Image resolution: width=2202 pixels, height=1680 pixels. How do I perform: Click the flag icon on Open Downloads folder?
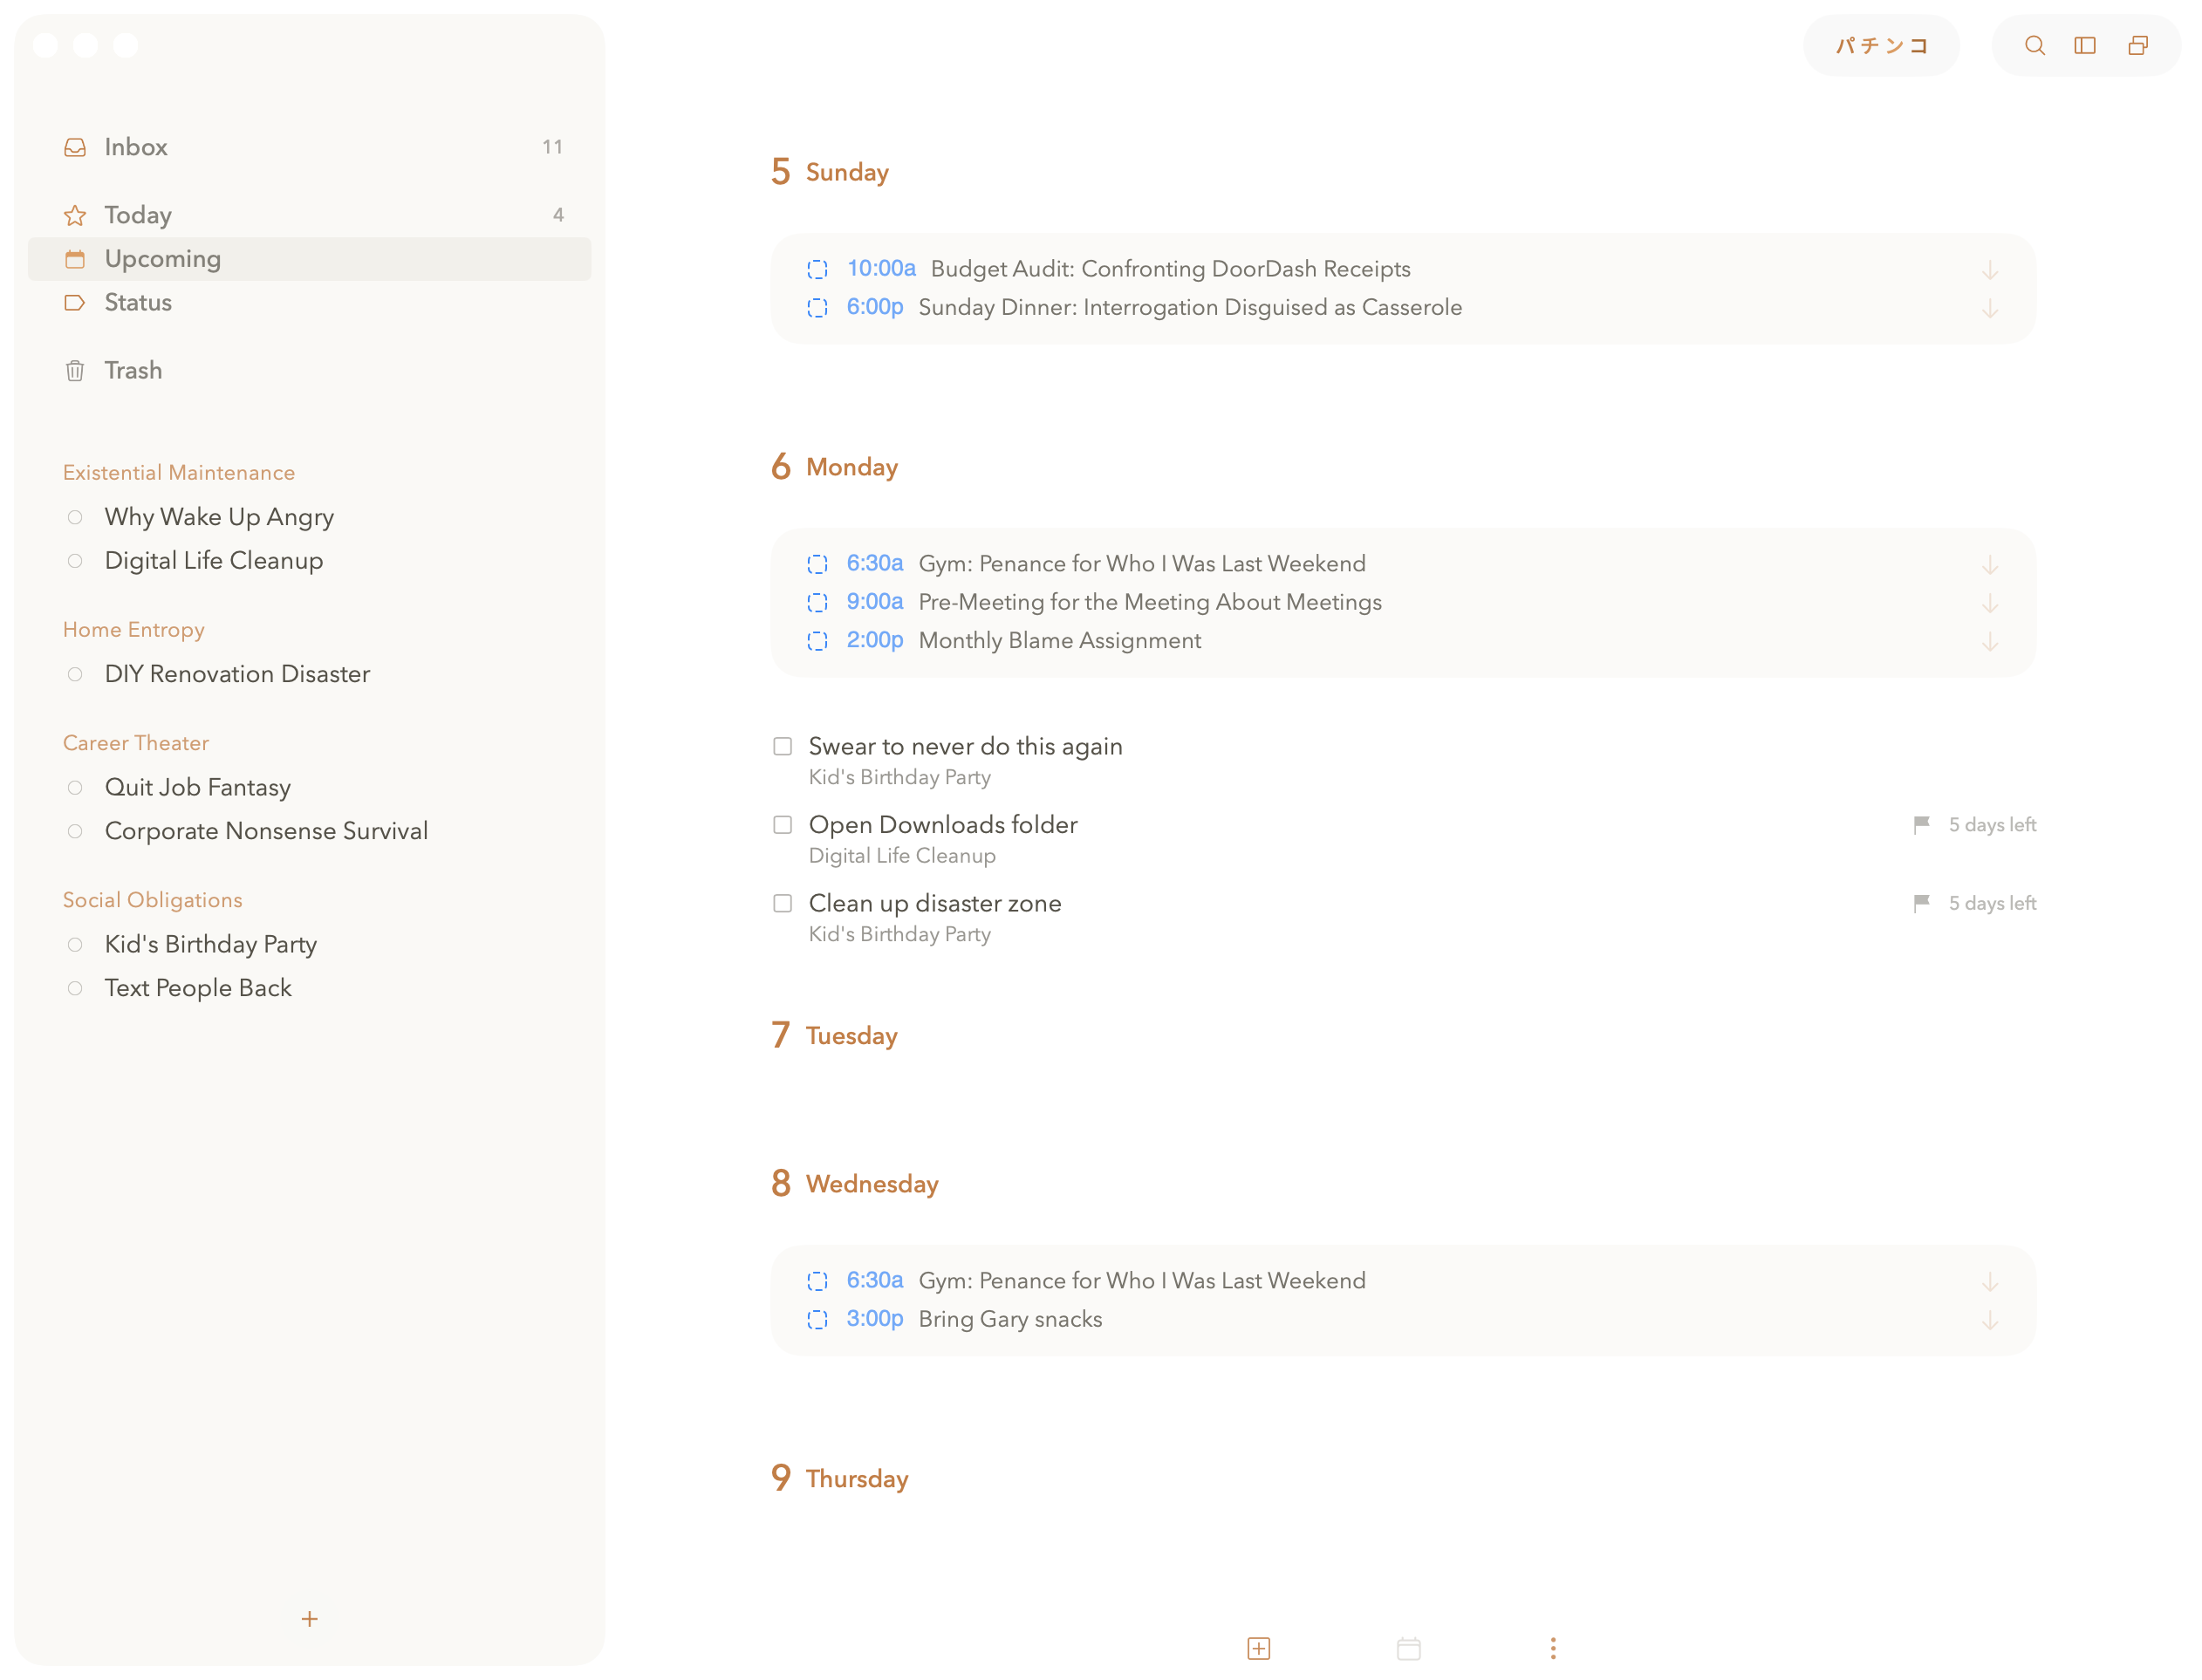click(1921, 825)
